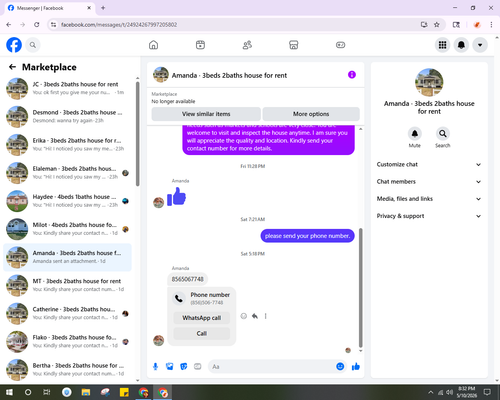The height and width of the screenshot is (400, 500).
Task: Expand Media, files and links section
Action: point(429,199)
